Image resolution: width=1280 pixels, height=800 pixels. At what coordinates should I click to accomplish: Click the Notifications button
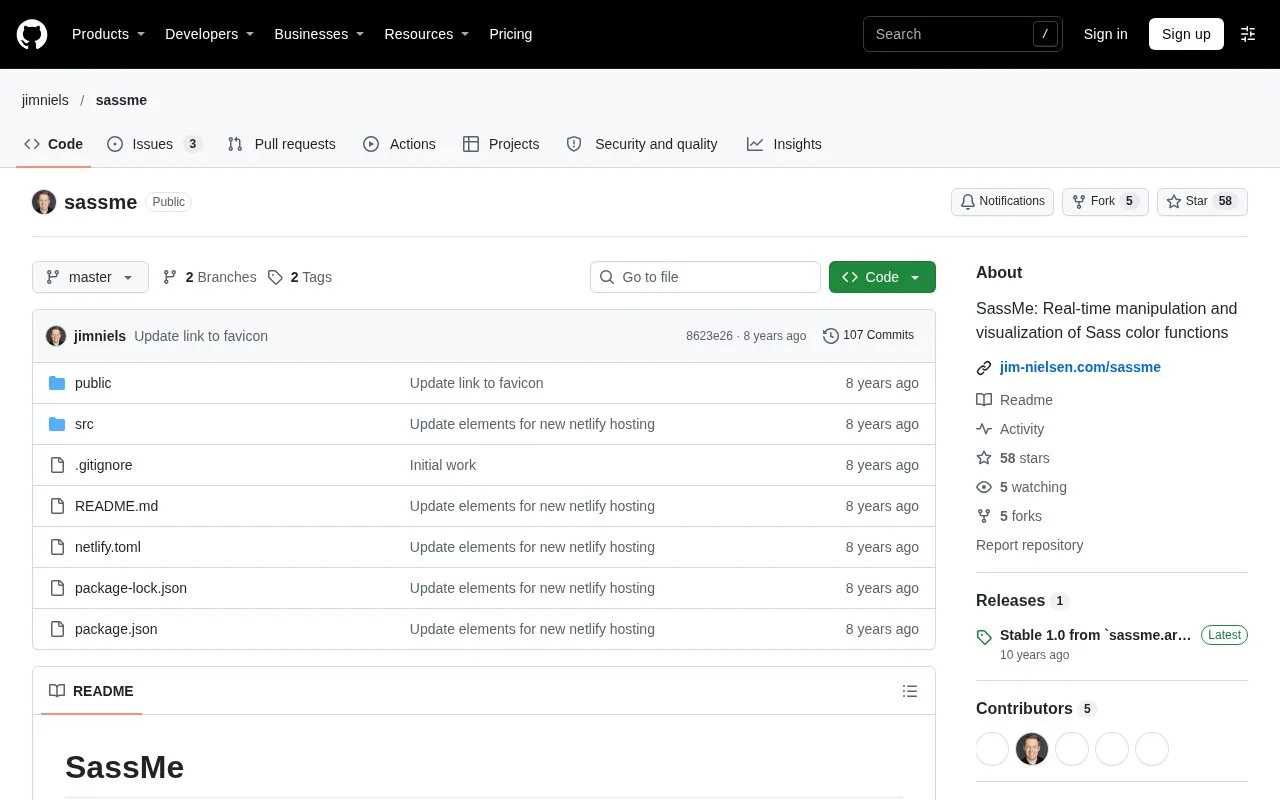pos(1002,201)
